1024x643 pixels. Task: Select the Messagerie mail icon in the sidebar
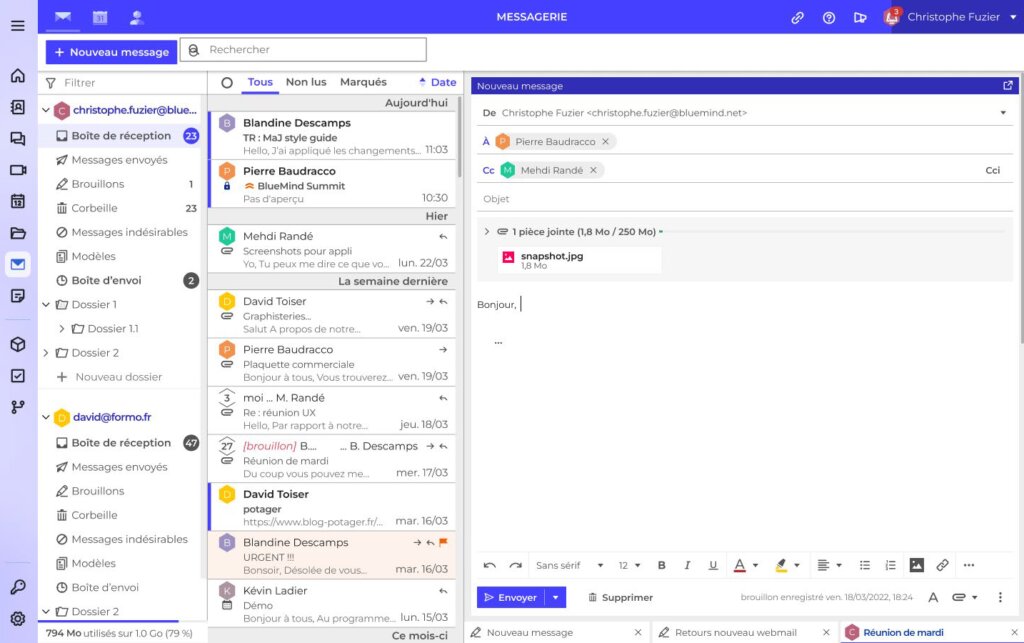pyautogui.click(x=16, y=264)
